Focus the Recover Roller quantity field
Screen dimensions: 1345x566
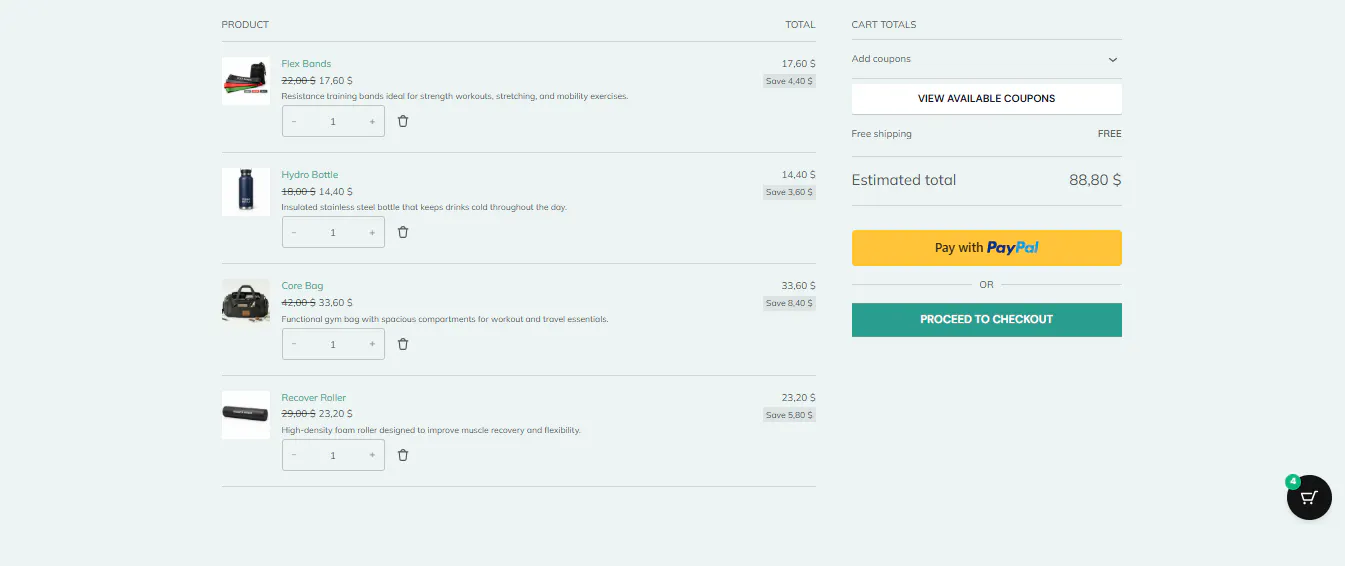(x=333, y=455)
